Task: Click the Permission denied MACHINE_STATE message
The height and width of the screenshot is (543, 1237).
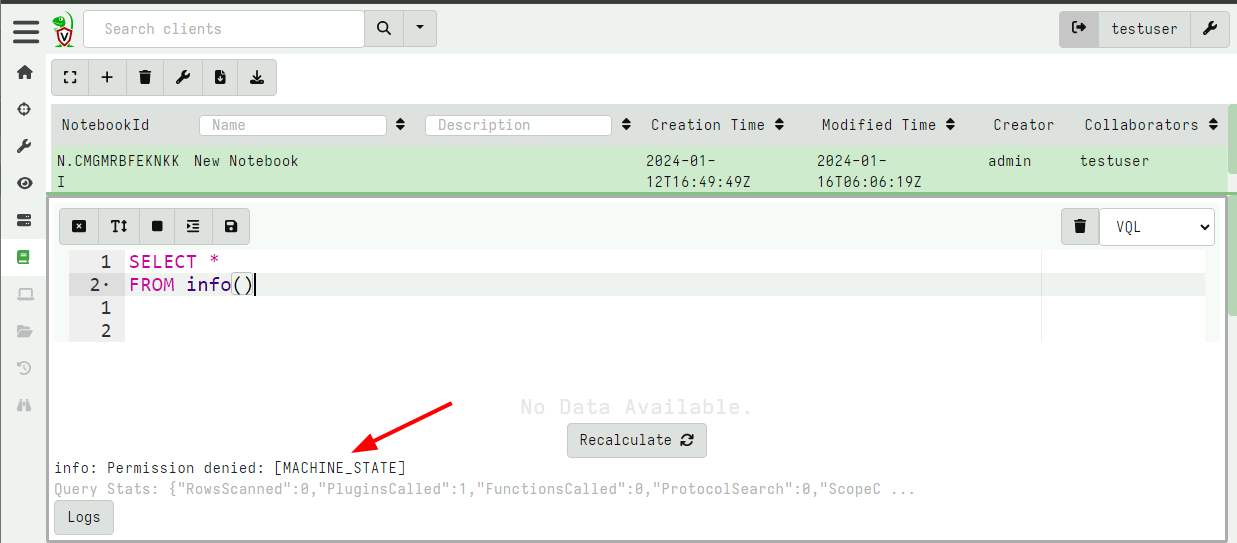Action: (x=230, y=468)
